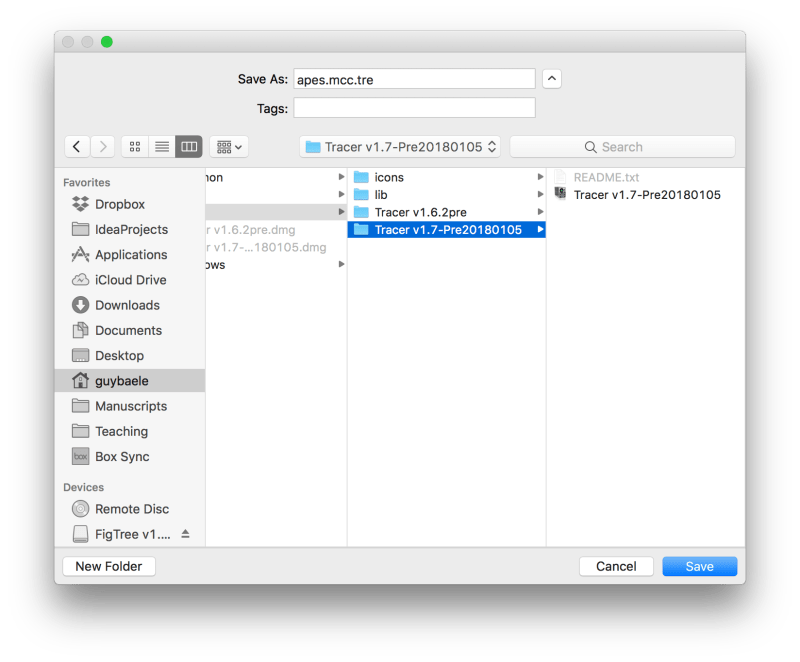Open Applications in the sidebar
Screen dimensions: 800x662
pyautogui.click(x=130, y=254)
